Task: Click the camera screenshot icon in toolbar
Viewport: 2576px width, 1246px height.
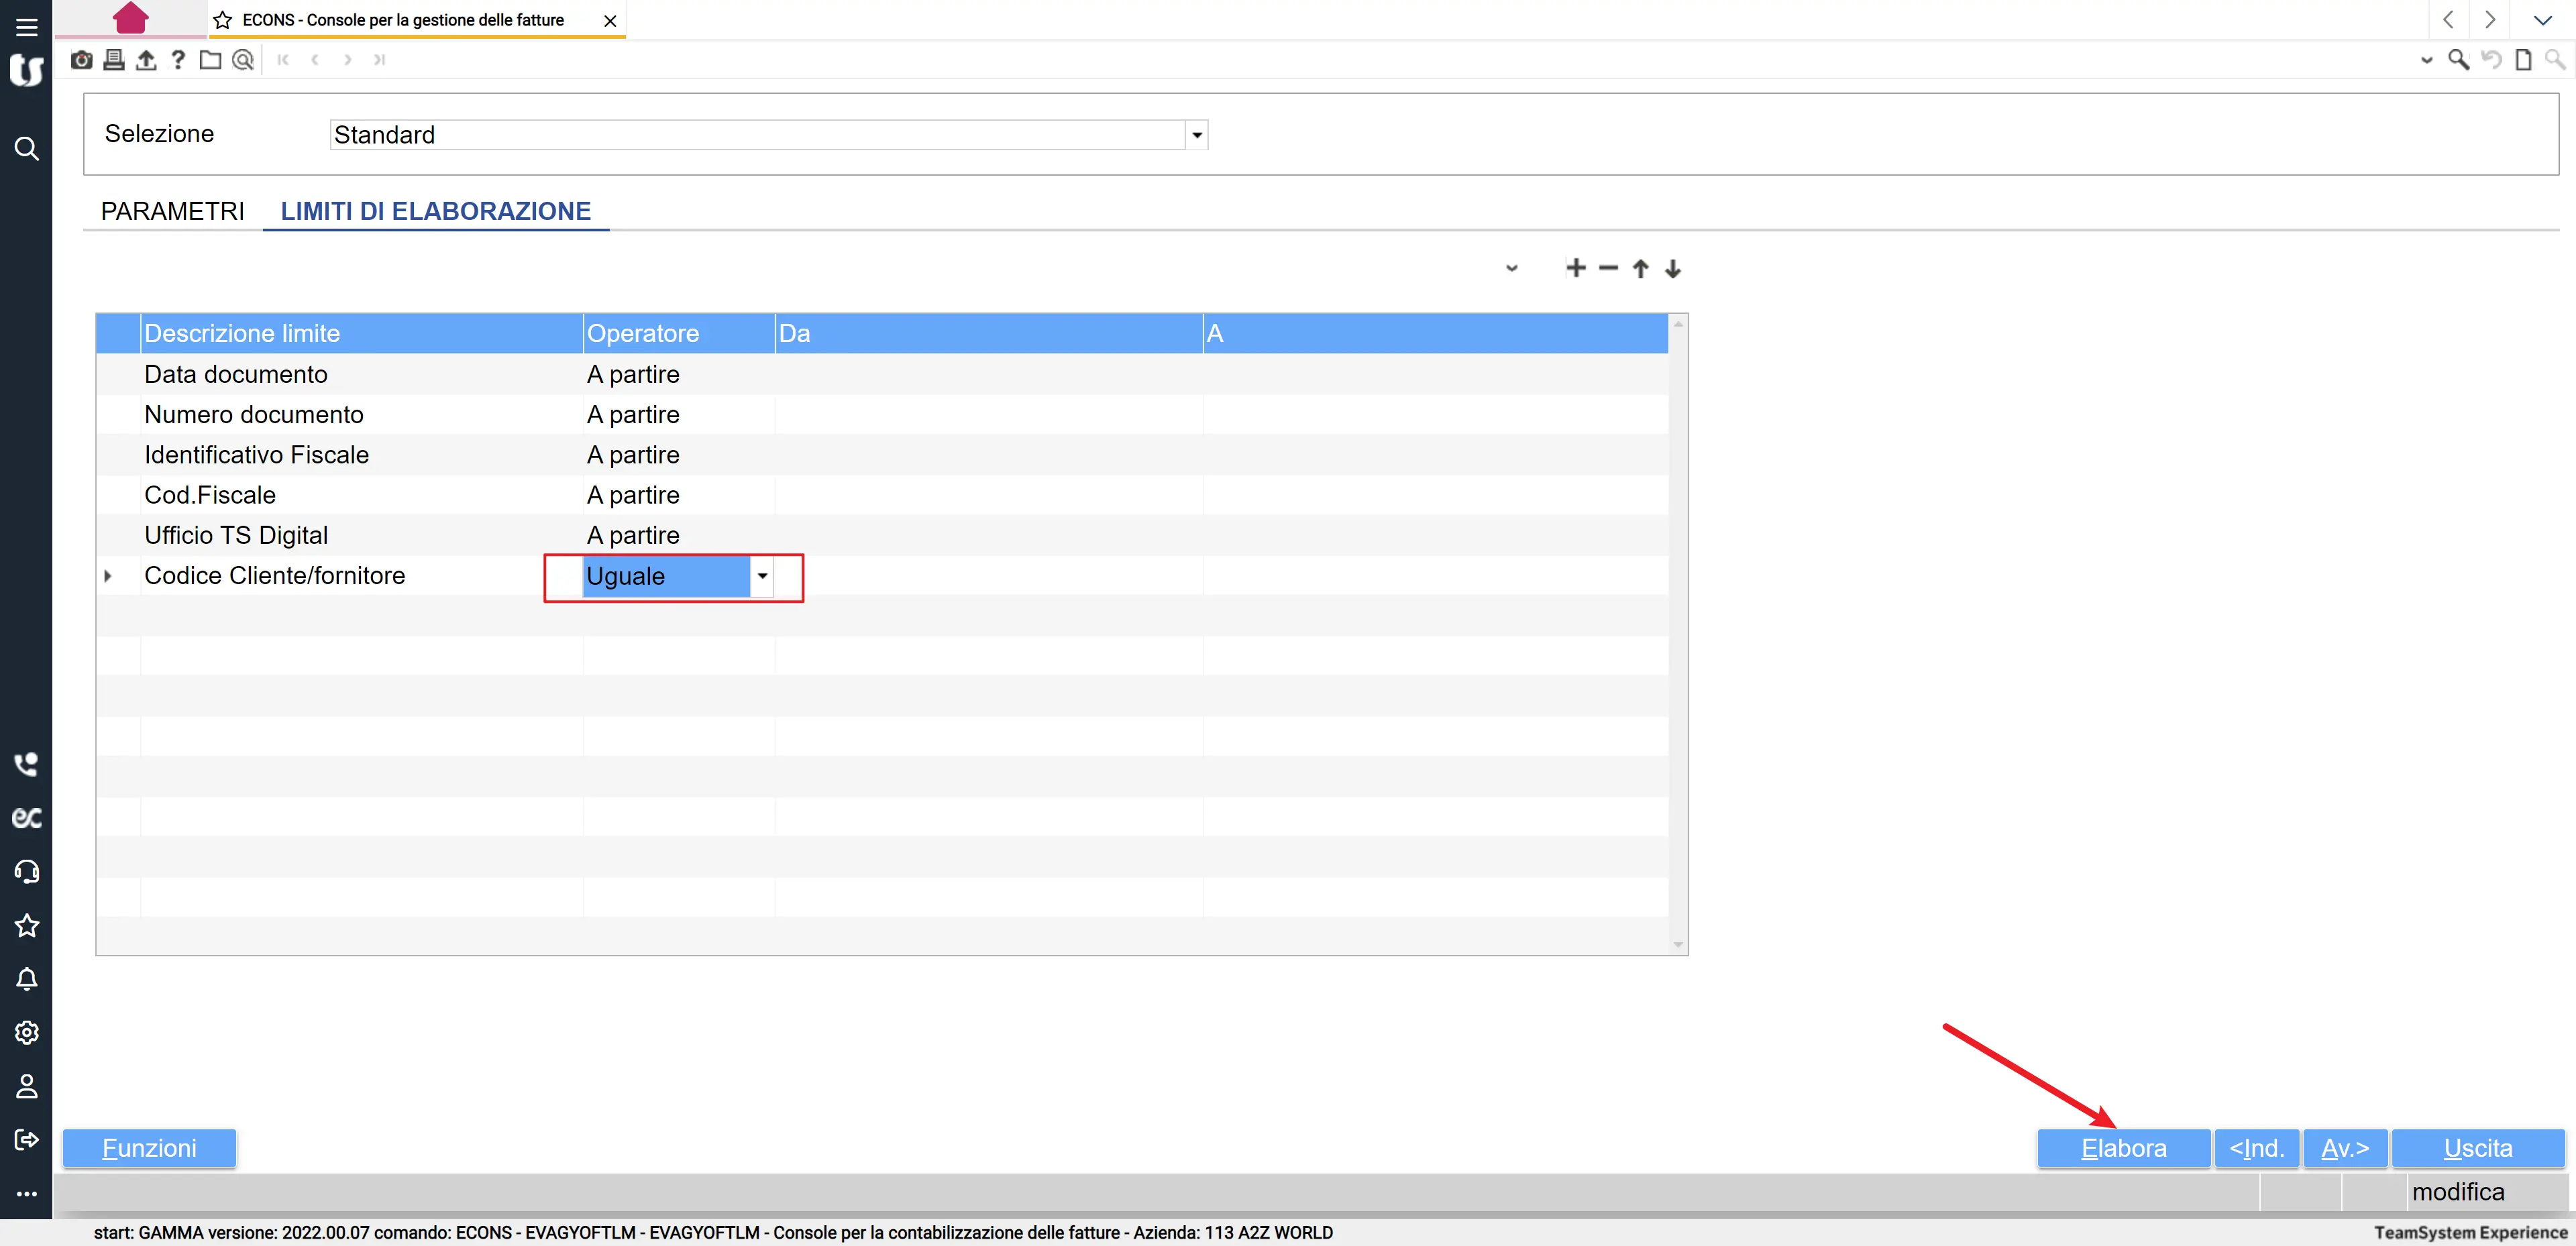Action: pyautogui.click(x=82, y=60)
